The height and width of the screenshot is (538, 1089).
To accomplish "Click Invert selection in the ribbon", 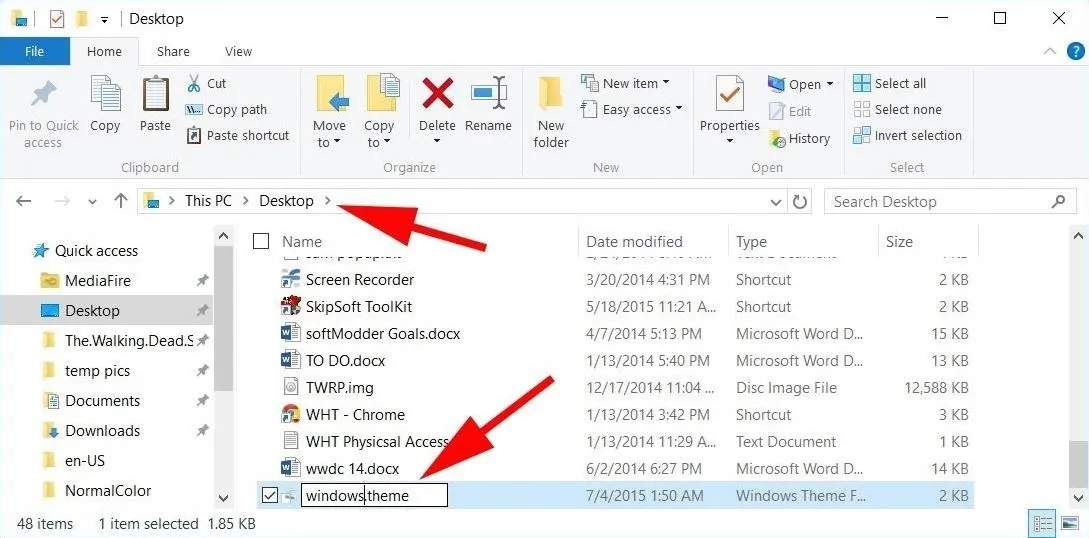I will coord(907,135).
